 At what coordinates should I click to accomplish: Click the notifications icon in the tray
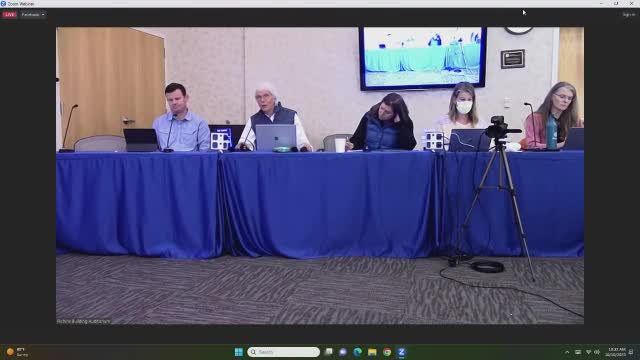click(631, 352)
